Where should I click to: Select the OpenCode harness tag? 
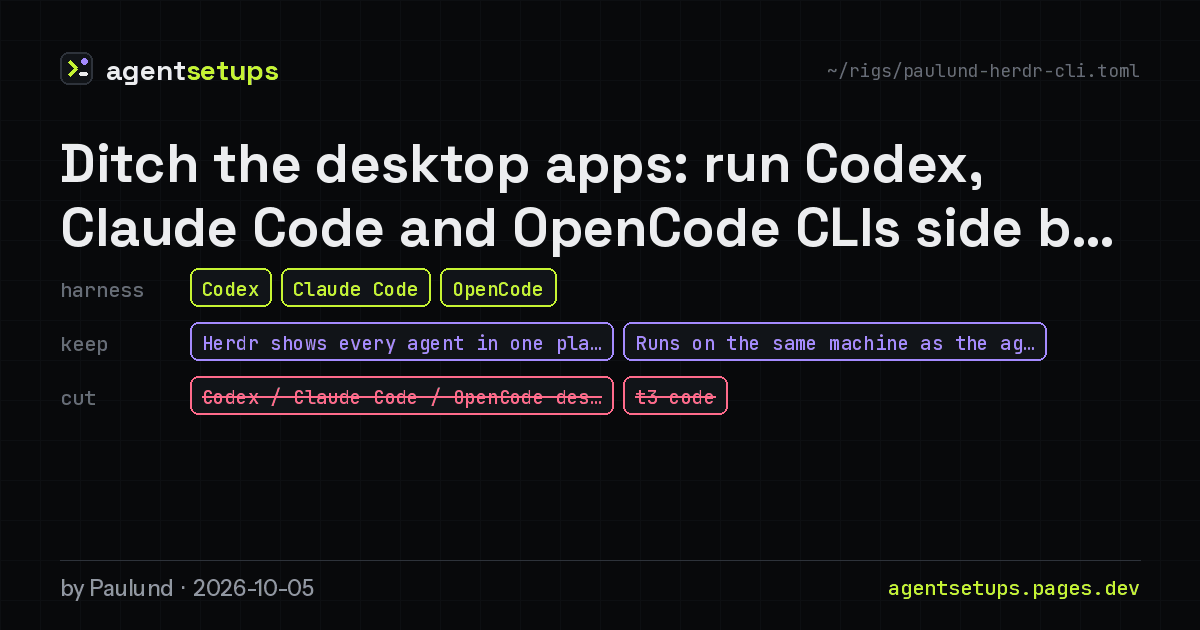498,288
